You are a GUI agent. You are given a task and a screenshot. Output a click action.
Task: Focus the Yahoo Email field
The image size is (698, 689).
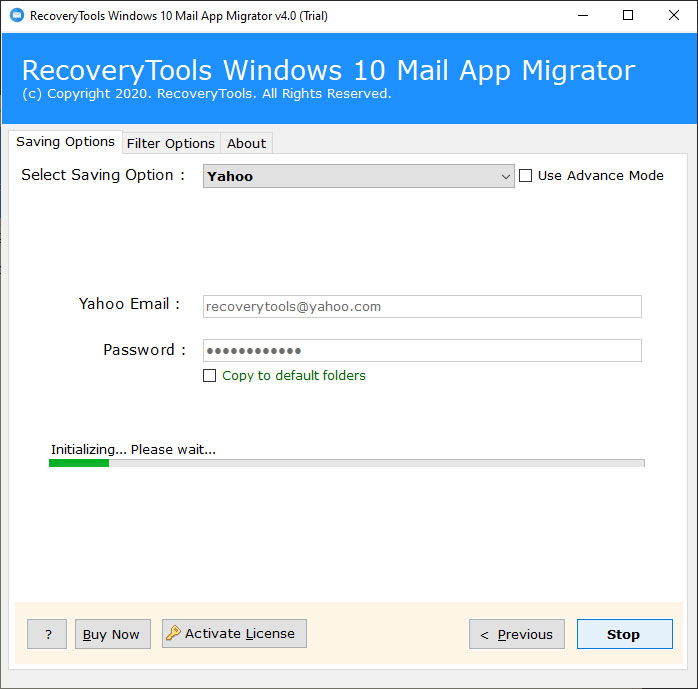(422, 306)
